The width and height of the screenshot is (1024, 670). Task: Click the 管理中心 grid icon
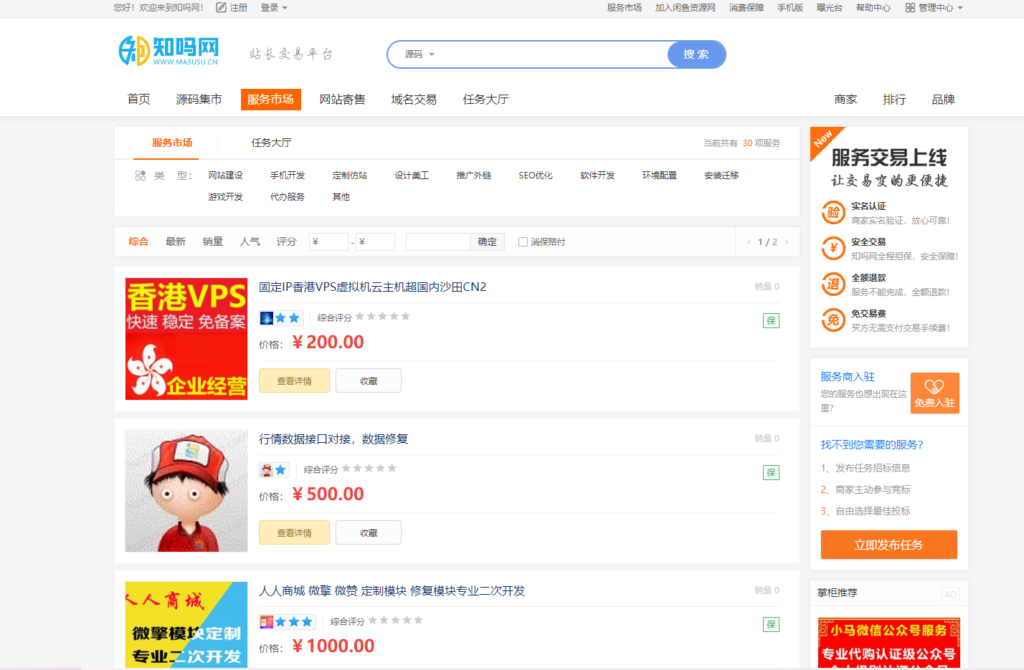(910, 8)
